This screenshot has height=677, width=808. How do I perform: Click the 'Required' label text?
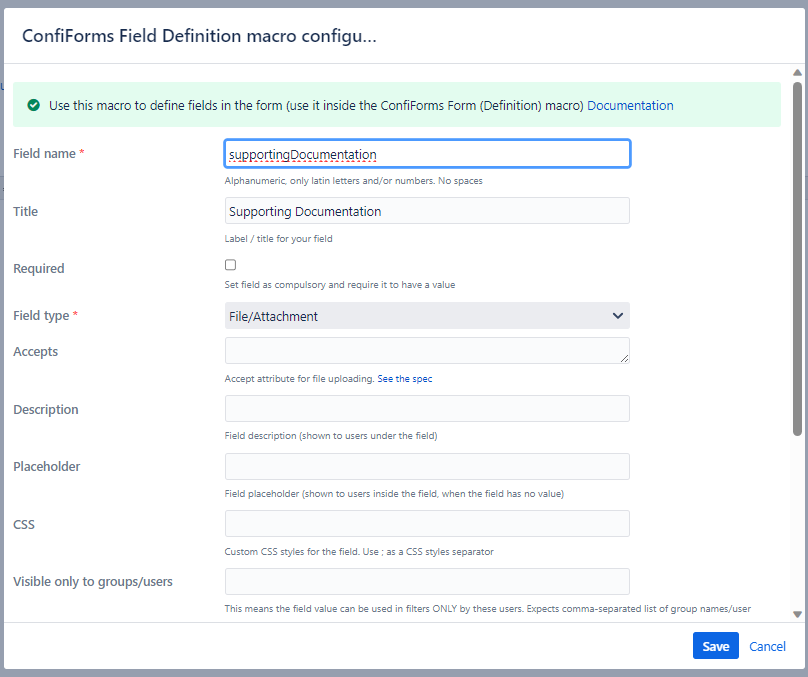click(x=39, y=268)
